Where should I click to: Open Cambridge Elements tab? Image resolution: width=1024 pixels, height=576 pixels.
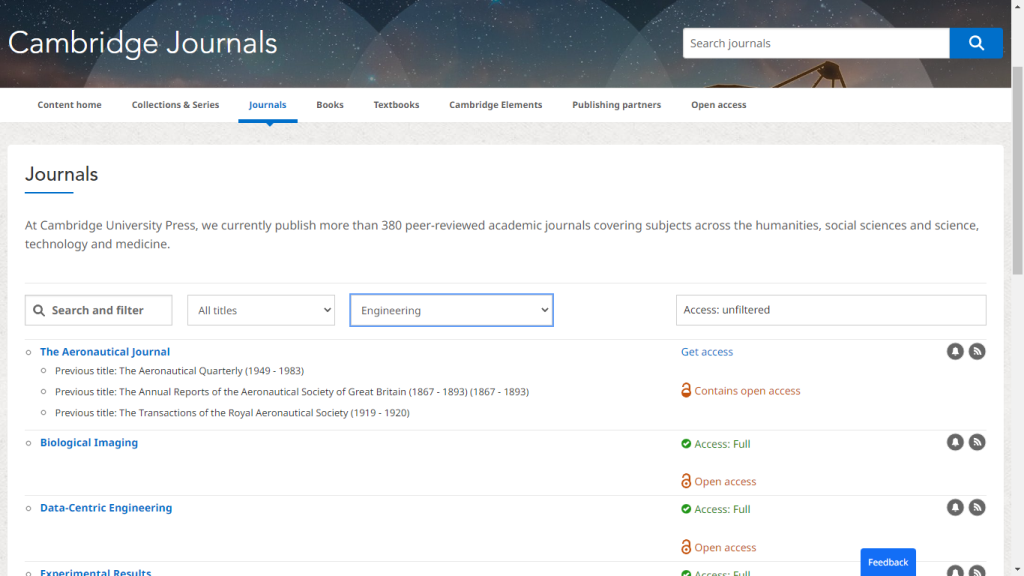(496, 104)
